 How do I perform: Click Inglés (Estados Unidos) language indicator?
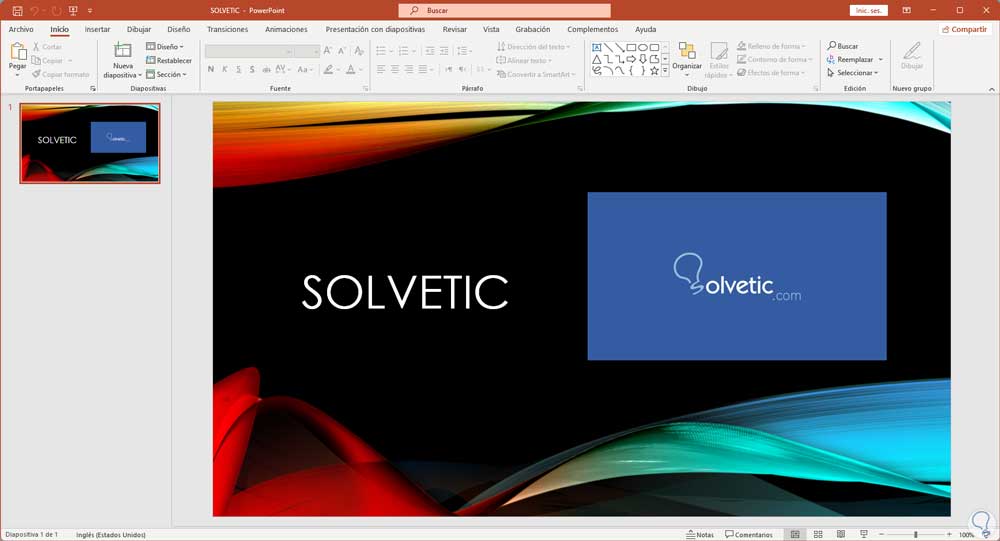[x=111, y=535]
